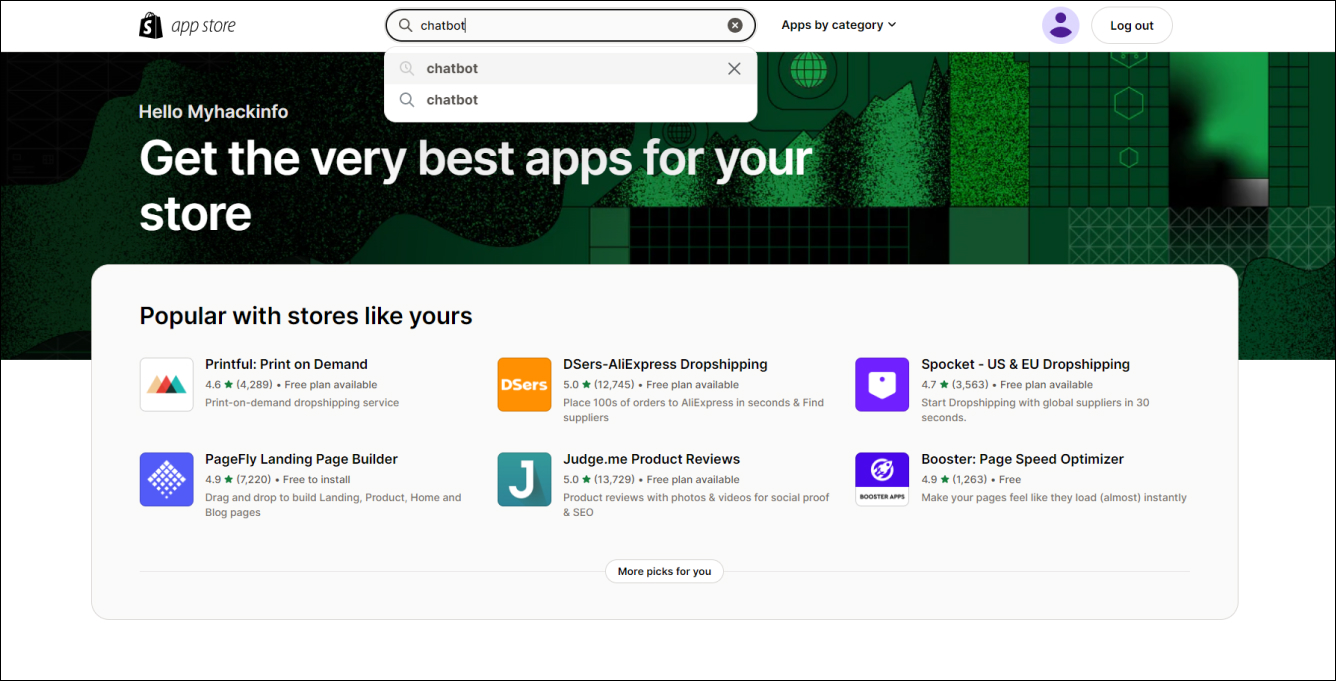
Task: Open Spocket - US & EU Dropshipping link
Action: click(1025, 364)
